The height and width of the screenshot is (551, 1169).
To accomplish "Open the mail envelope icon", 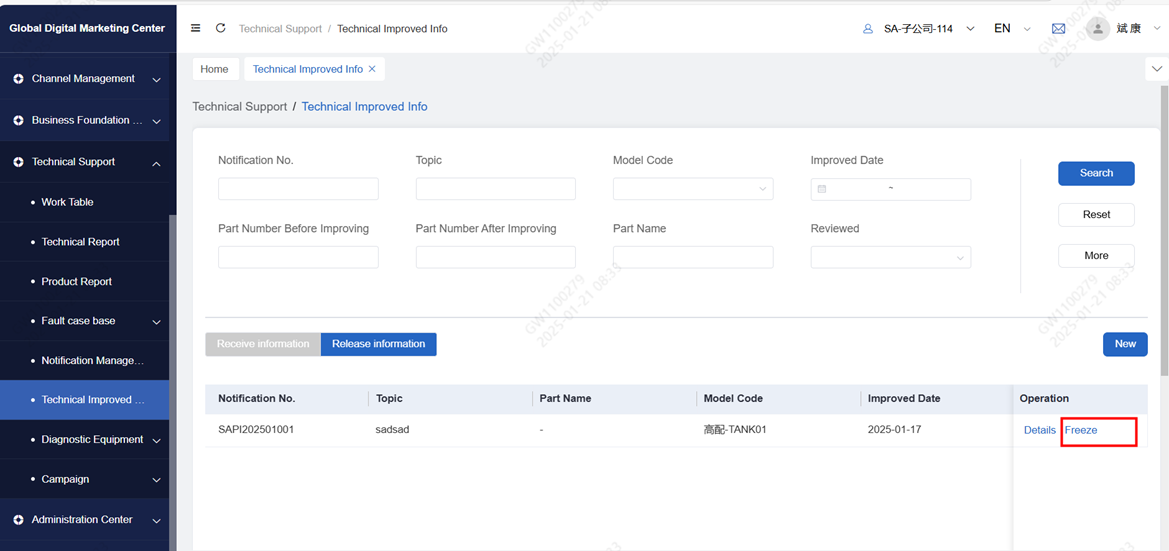I will (x=1058, y=29).
